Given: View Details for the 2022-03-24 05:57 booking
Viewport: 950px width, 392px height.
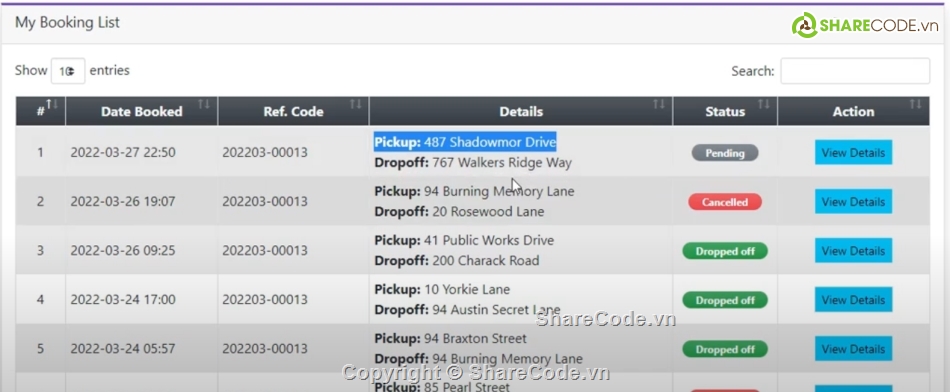Looking at the screenshot, I should [853, 349].
